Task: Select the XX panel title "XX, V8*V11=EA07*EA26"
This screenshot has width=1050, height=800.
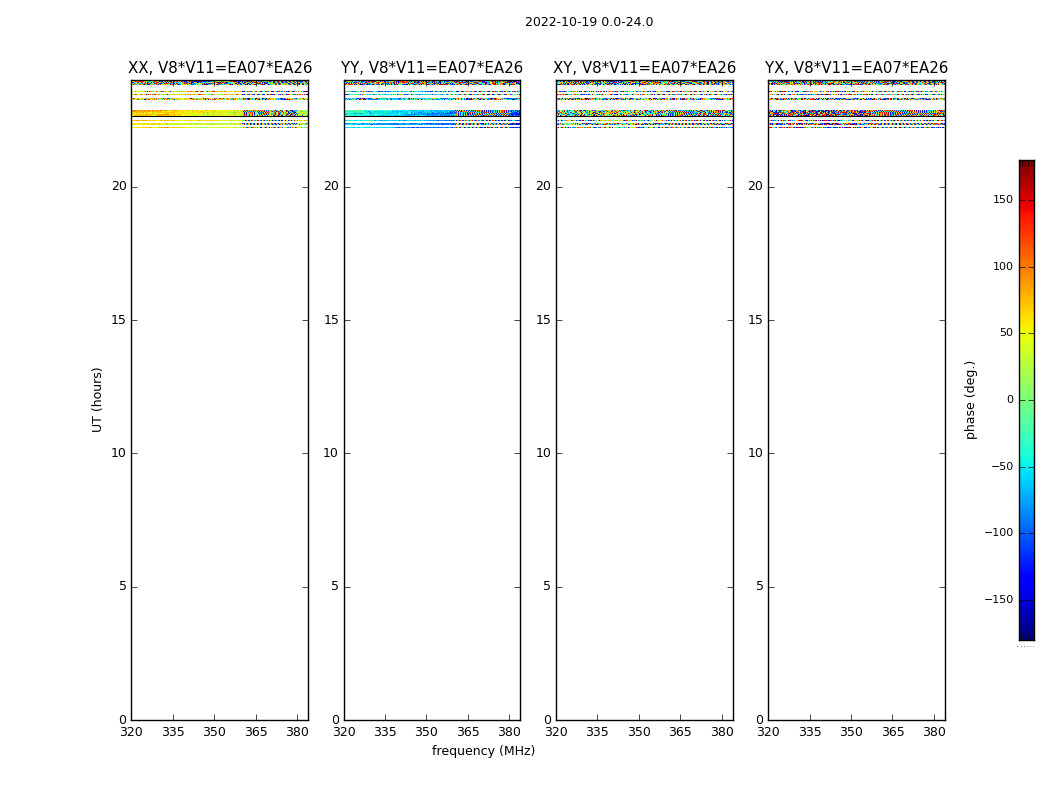Action: [220, 68]
